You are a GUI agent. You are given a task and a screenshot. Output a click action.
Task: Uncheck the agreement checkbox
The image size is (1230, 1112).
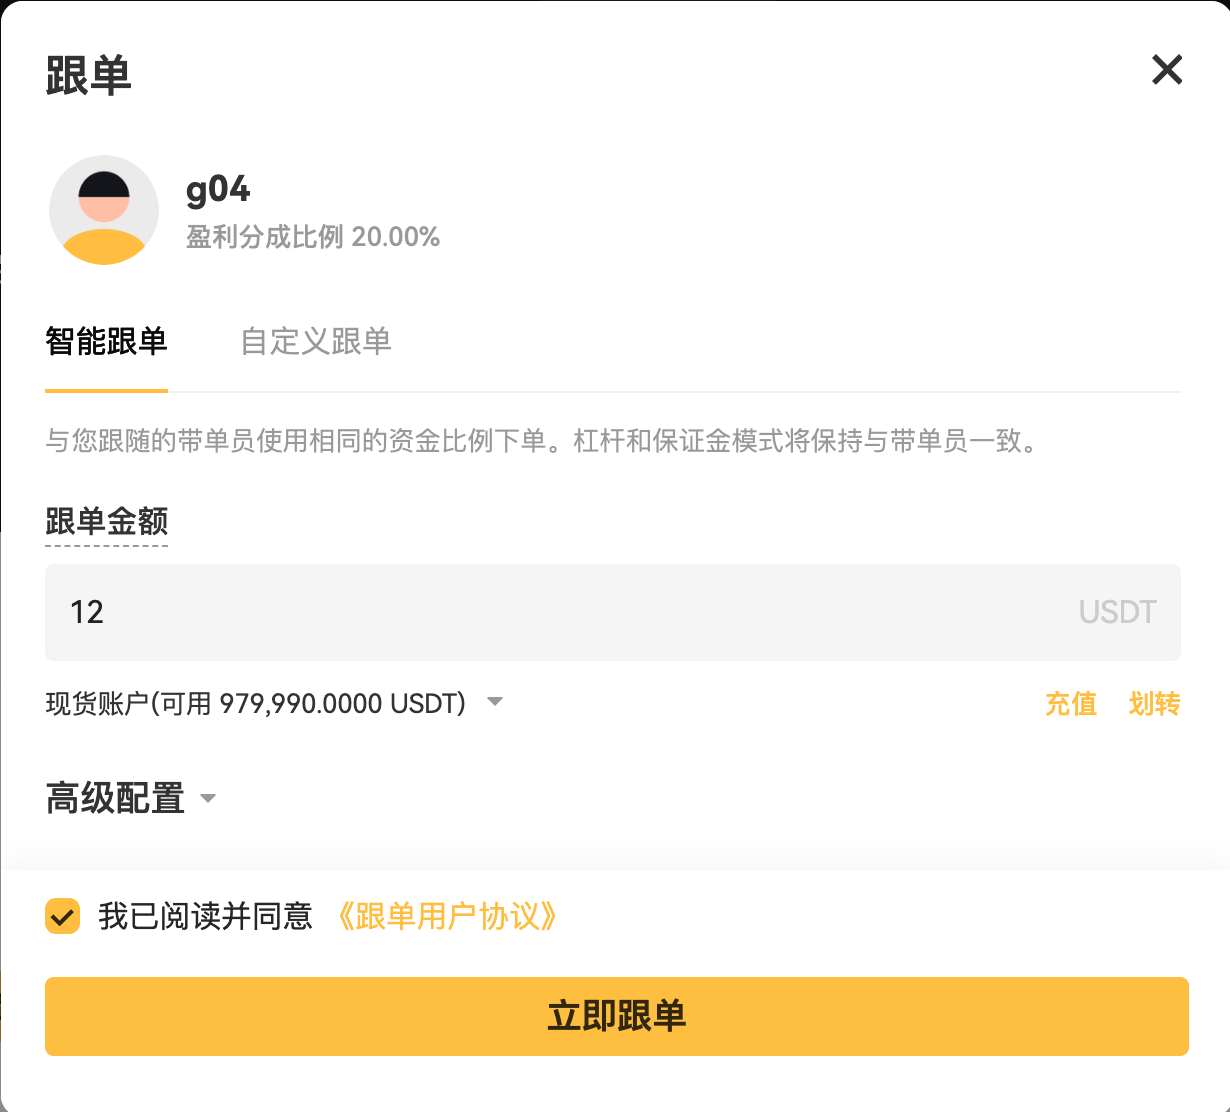click(63, 916)
